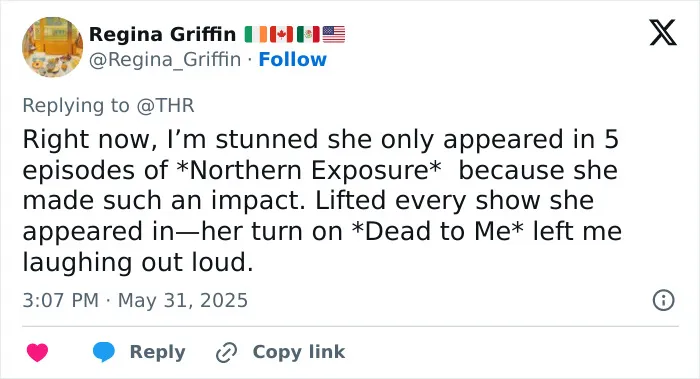This screenshot has width=700, height=379.
Task: Open the @Regina_Griffin handle
Action: 165,59
